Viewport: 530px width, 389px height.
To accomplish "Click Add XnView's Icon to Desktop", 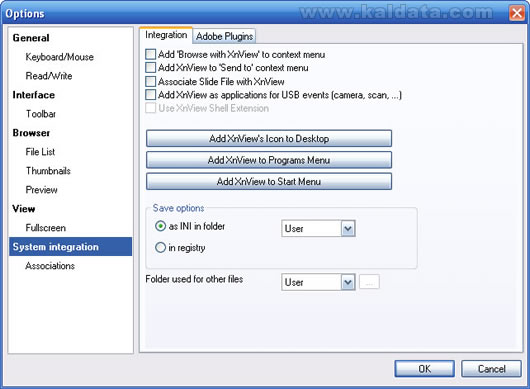I will tap(269, 138).
